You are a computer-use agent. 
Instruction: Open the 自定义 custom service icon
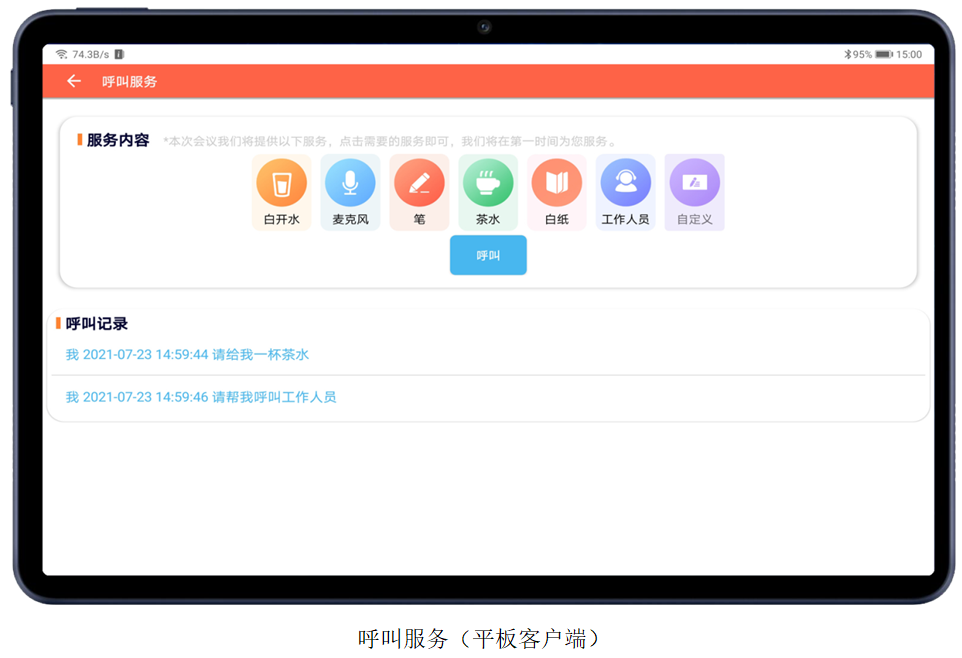click(694, 191)
